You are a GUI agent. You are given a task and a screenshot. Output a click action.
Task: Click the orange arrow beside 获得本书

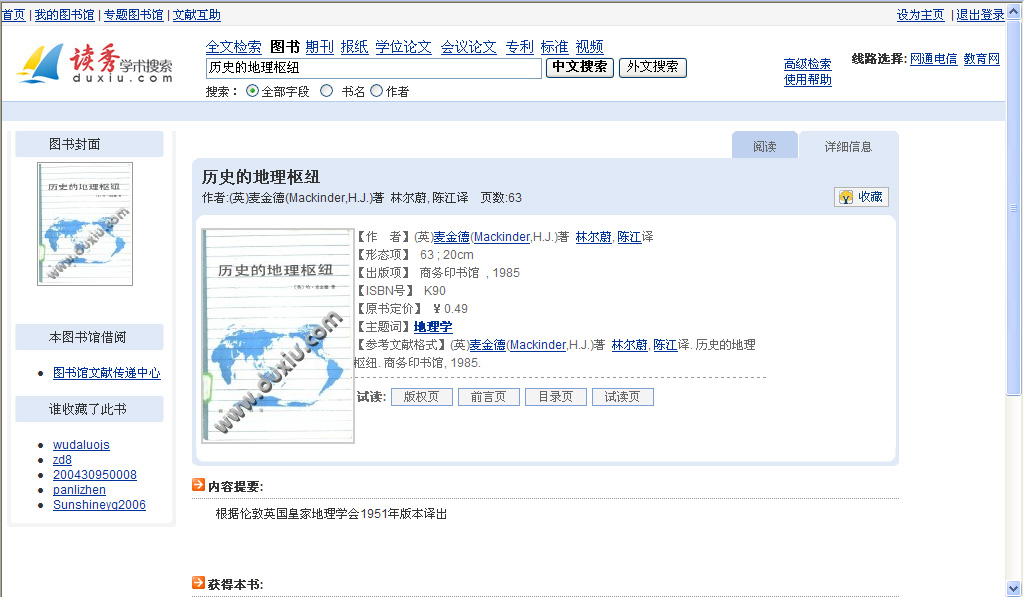coord(198,582)
